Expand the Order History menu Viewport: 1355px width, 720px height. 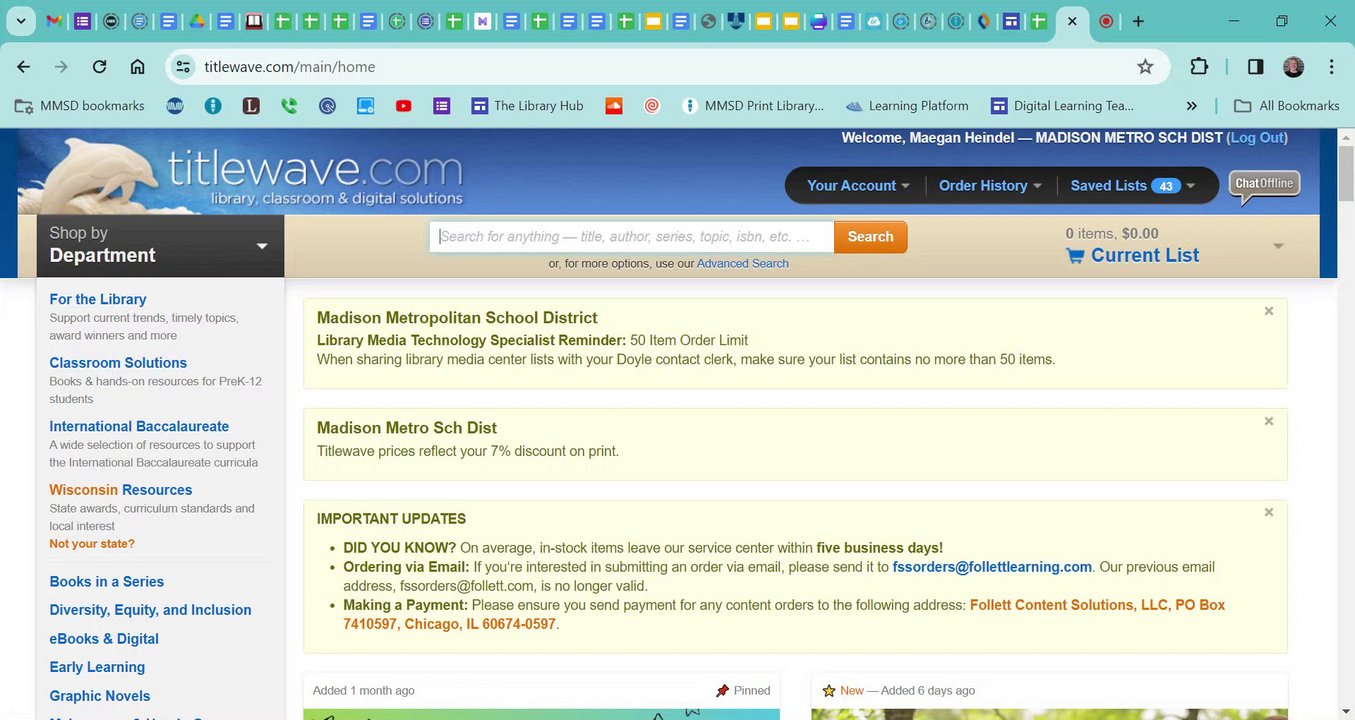tap(990, 186)
